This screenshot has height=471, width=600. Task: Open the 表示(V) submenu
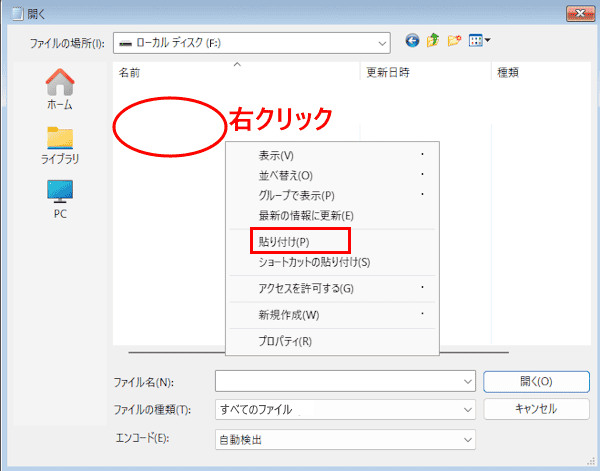[332, 156]
